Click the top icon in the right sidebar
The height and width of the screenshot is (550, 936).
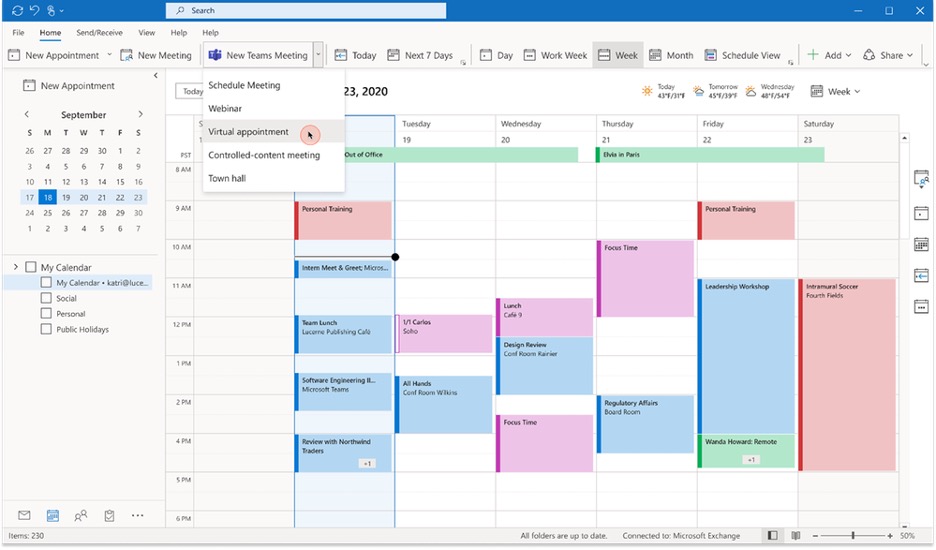[x=921, y=179]
